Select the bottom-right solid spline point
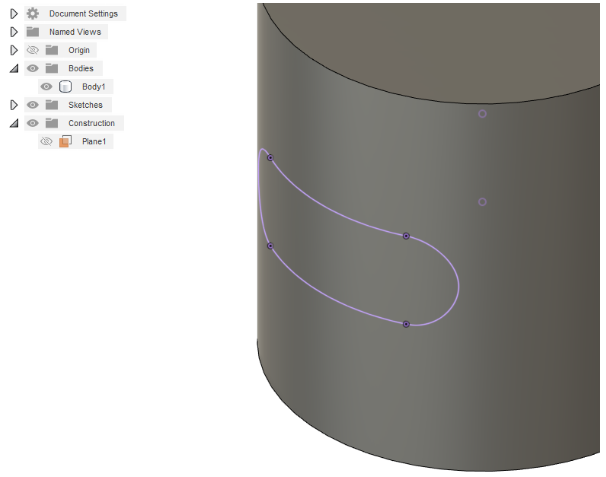This screenshot has width=606, height=477. (406, 324)
